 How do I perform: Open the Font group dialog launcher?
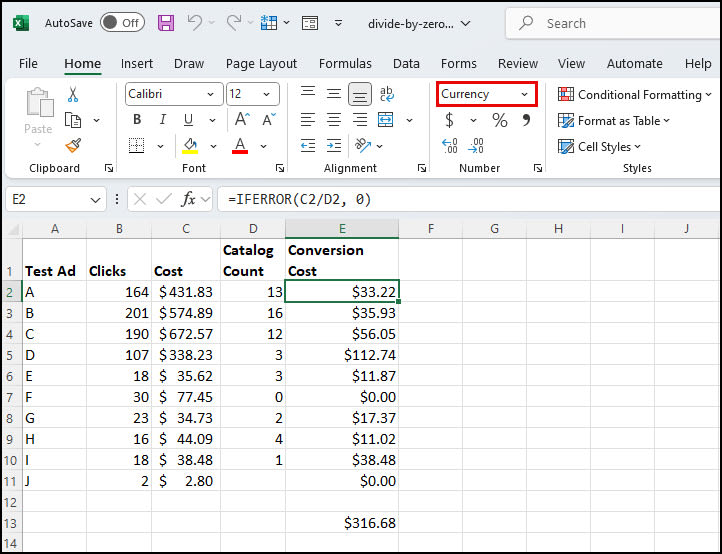pos(279,168)
